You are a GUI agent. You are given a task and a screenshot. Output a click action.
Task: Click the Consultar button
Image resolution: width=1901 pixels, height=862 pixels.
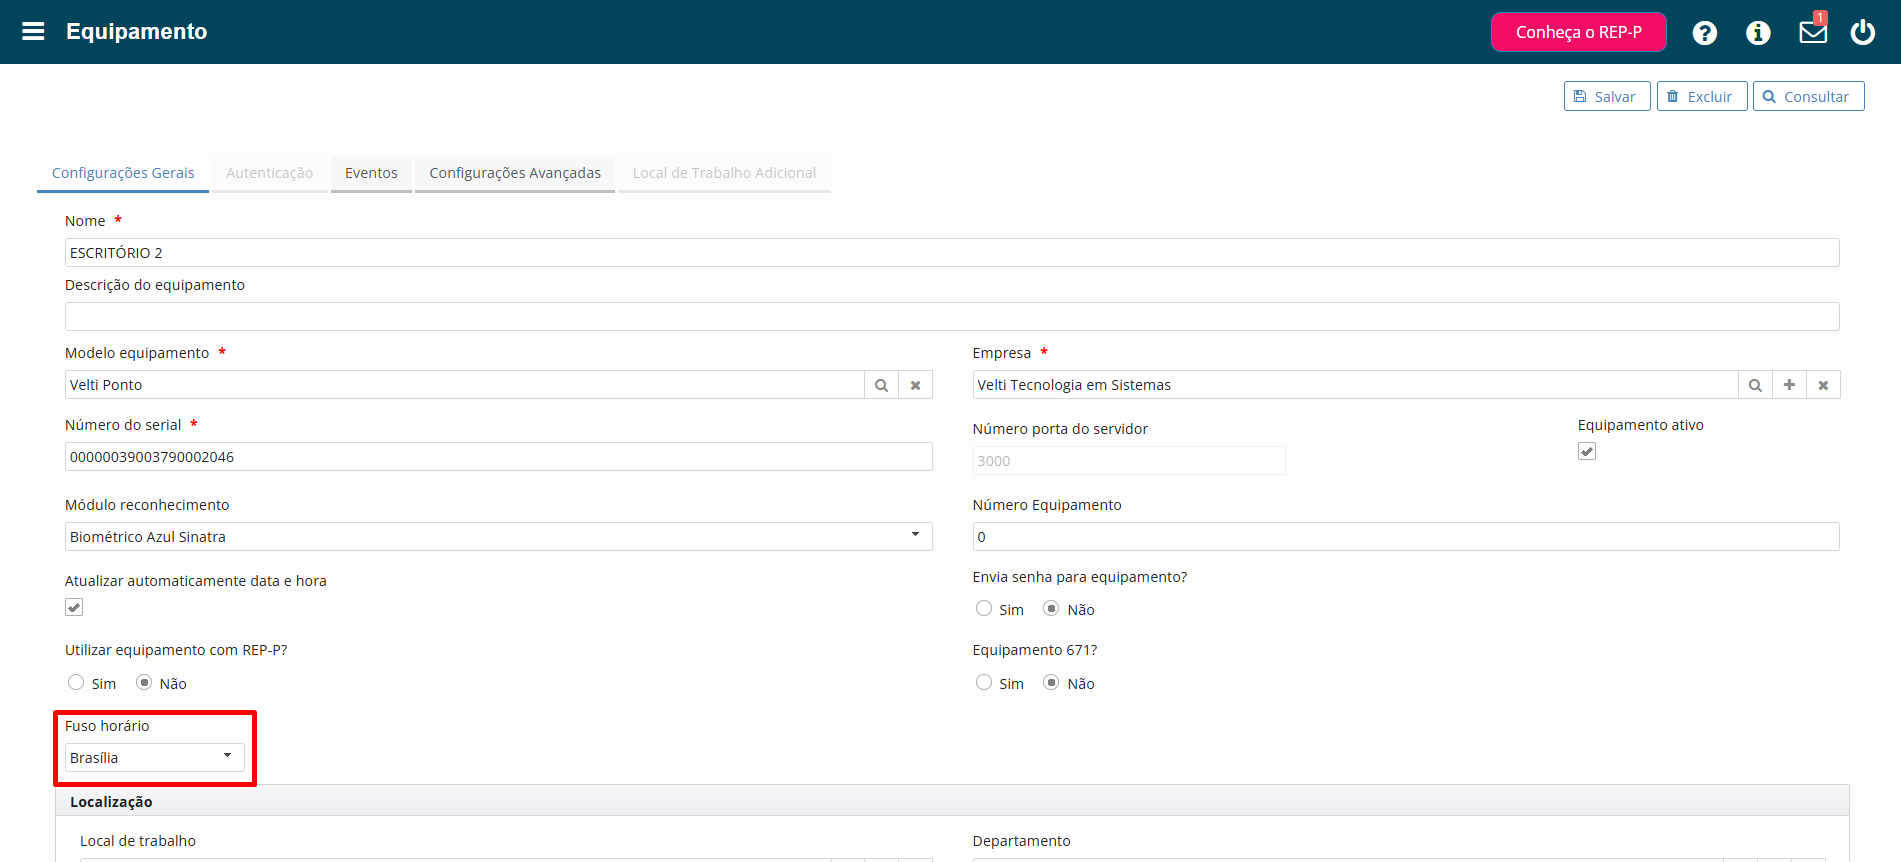[x=1808, y=96]
